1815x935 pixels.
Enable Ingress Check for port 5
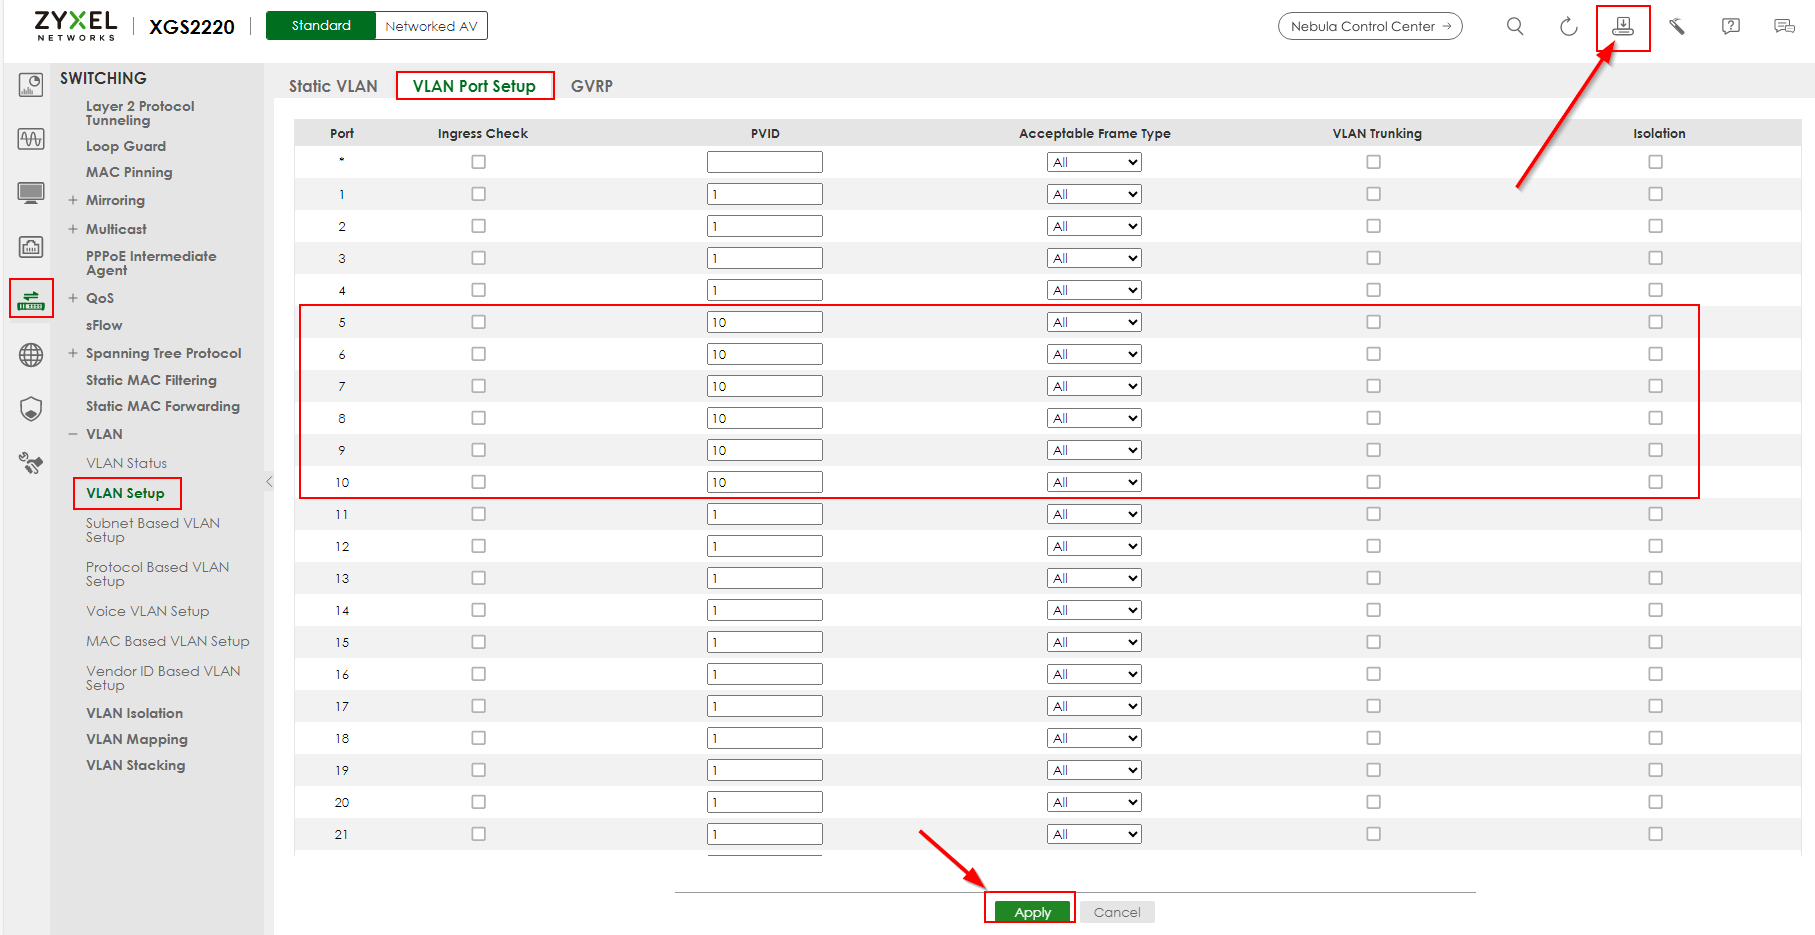[478, 321]
